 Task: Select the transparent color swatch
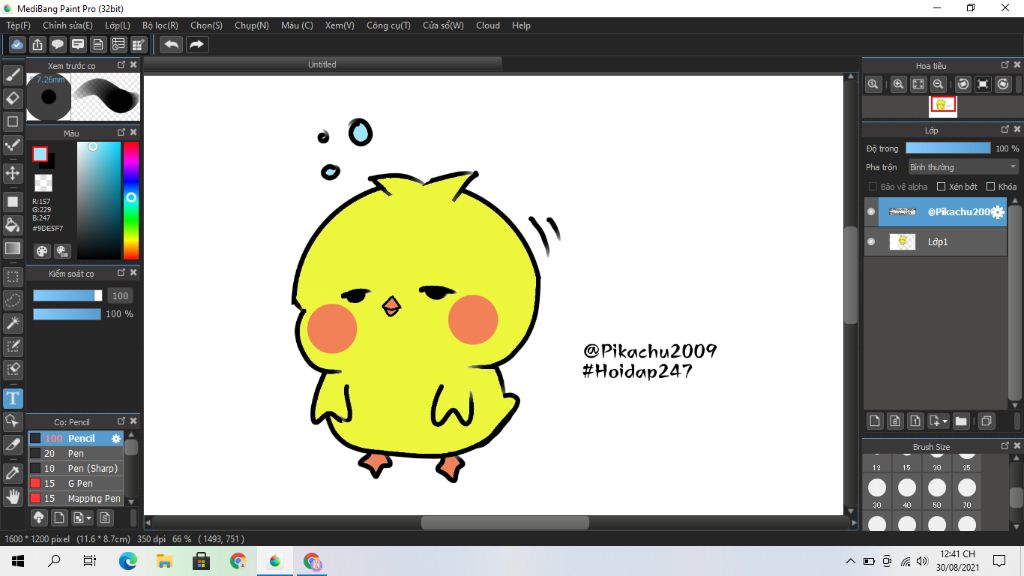pos(43,182)
